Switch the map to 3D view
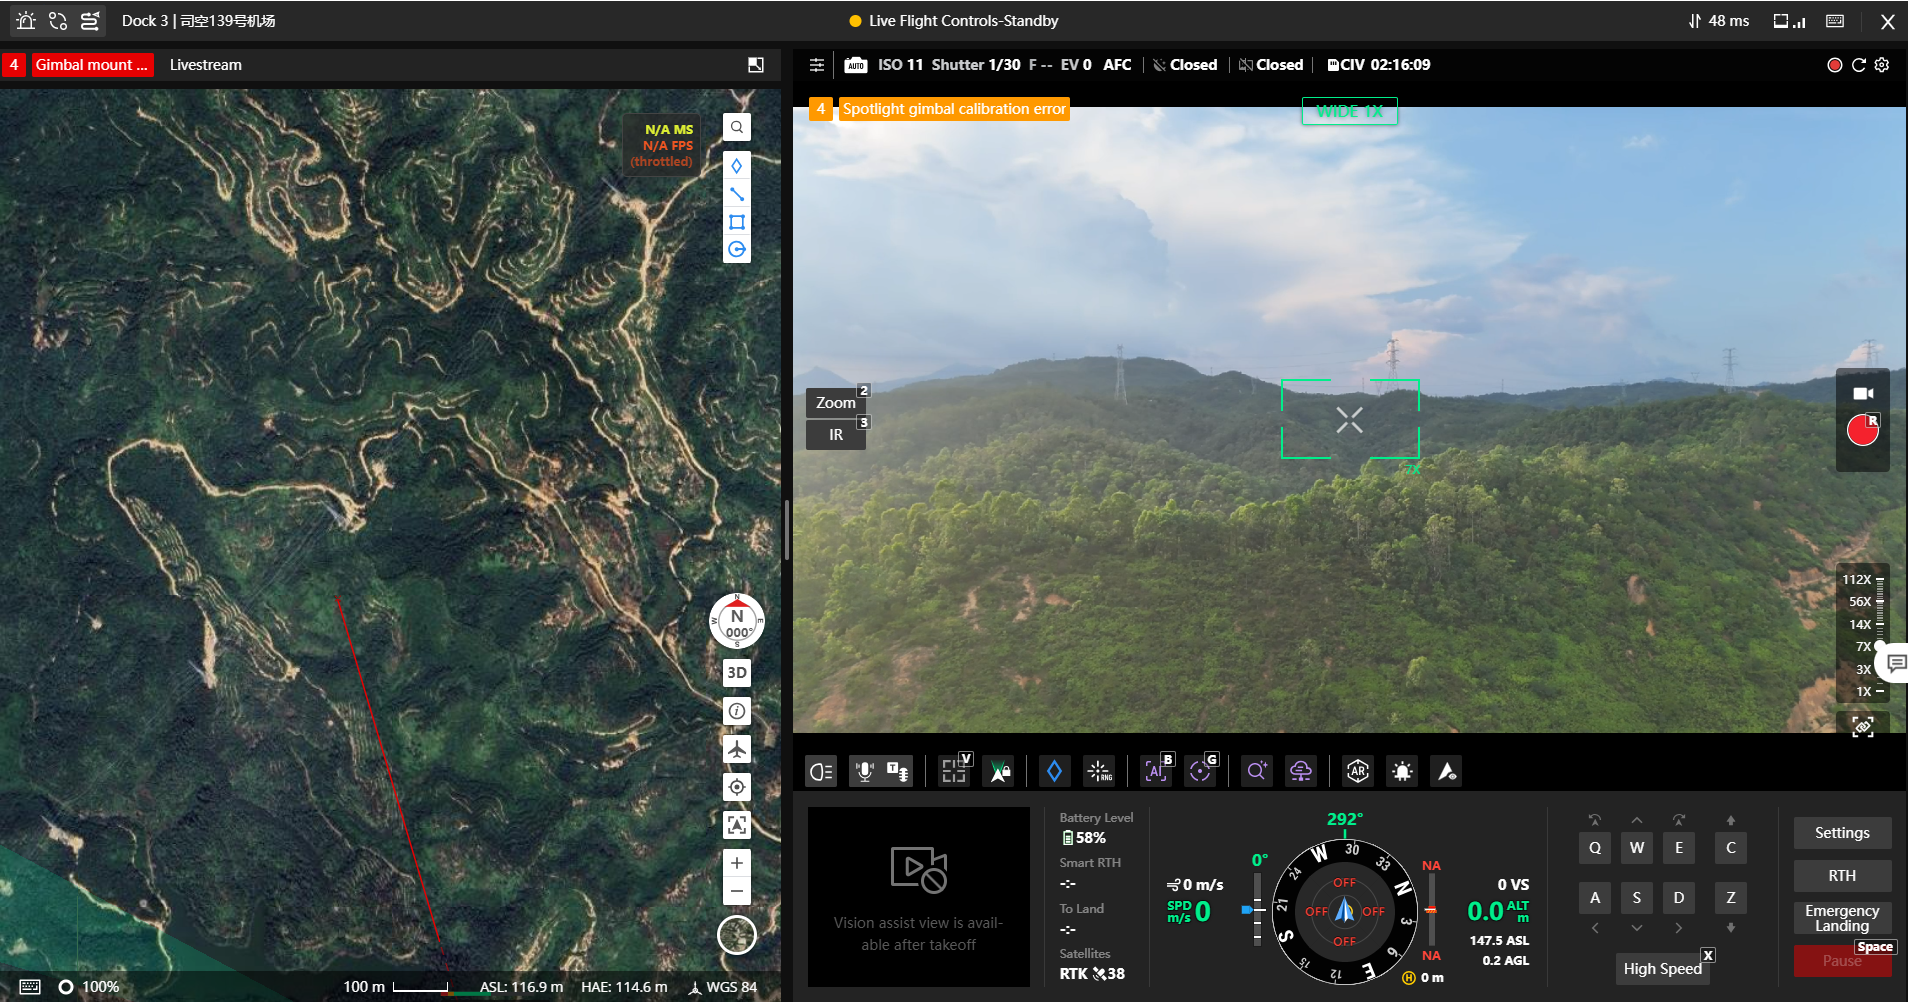 [737, 672]
